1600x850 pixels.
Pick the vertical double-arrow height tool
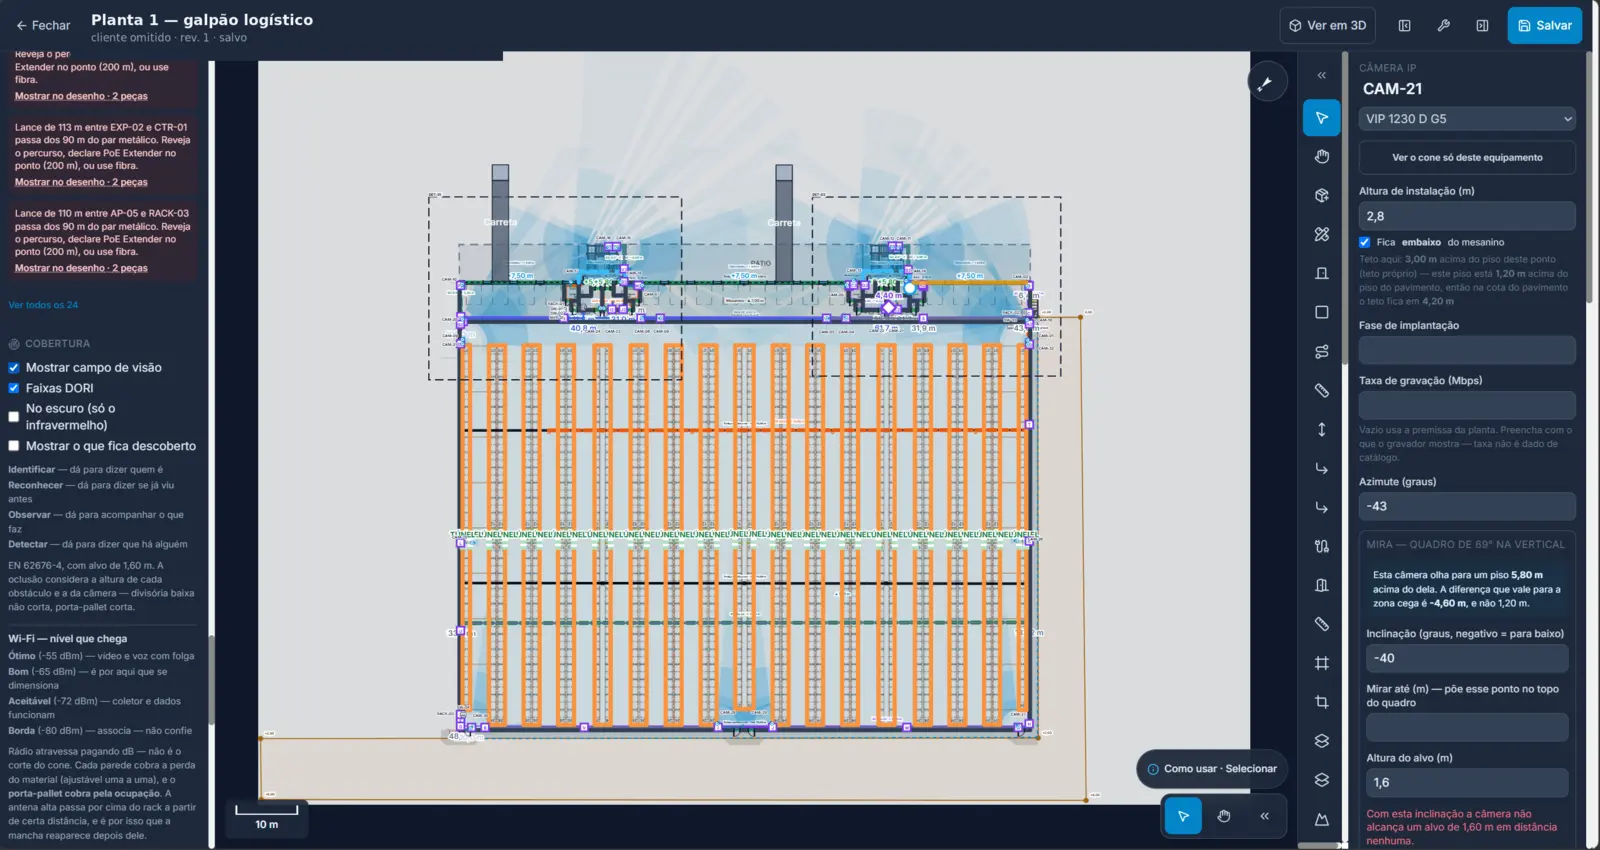click(x=1321, y=429)
